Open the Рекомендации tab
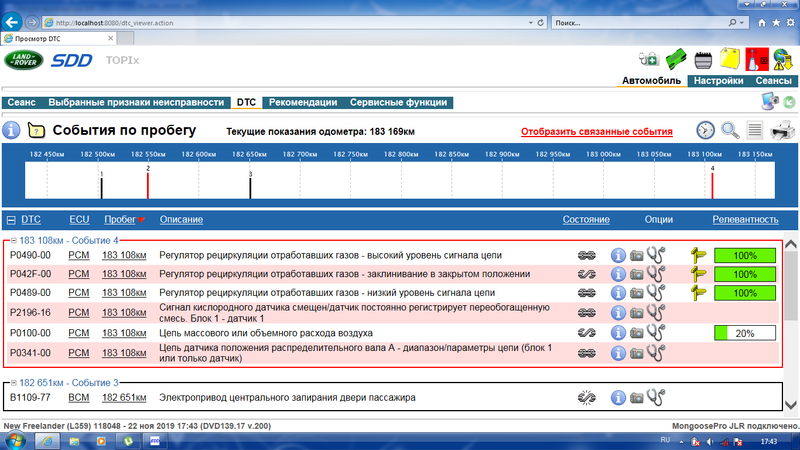This screenshot has width=800, height=450. click(303, 103)
